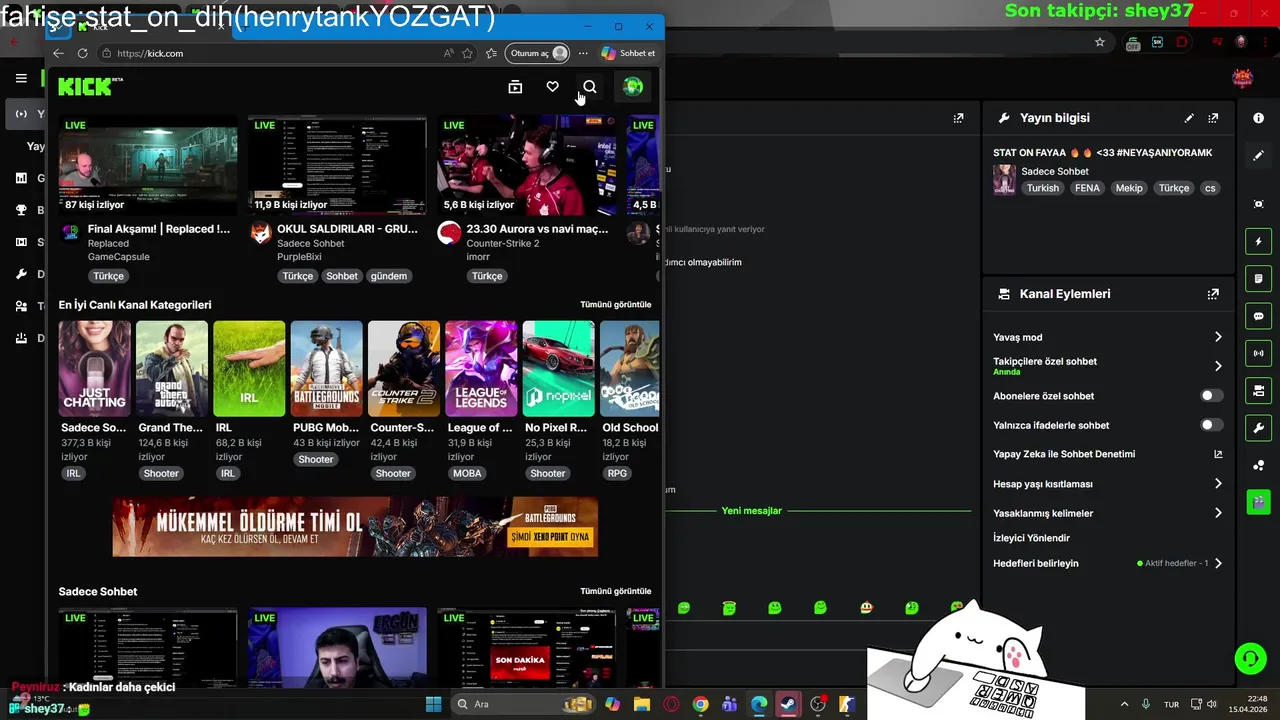Image resolution: width=1280 pixels, height=720 pixels.
Task: Click the MOBA tag under League
Action: (467, 473)
